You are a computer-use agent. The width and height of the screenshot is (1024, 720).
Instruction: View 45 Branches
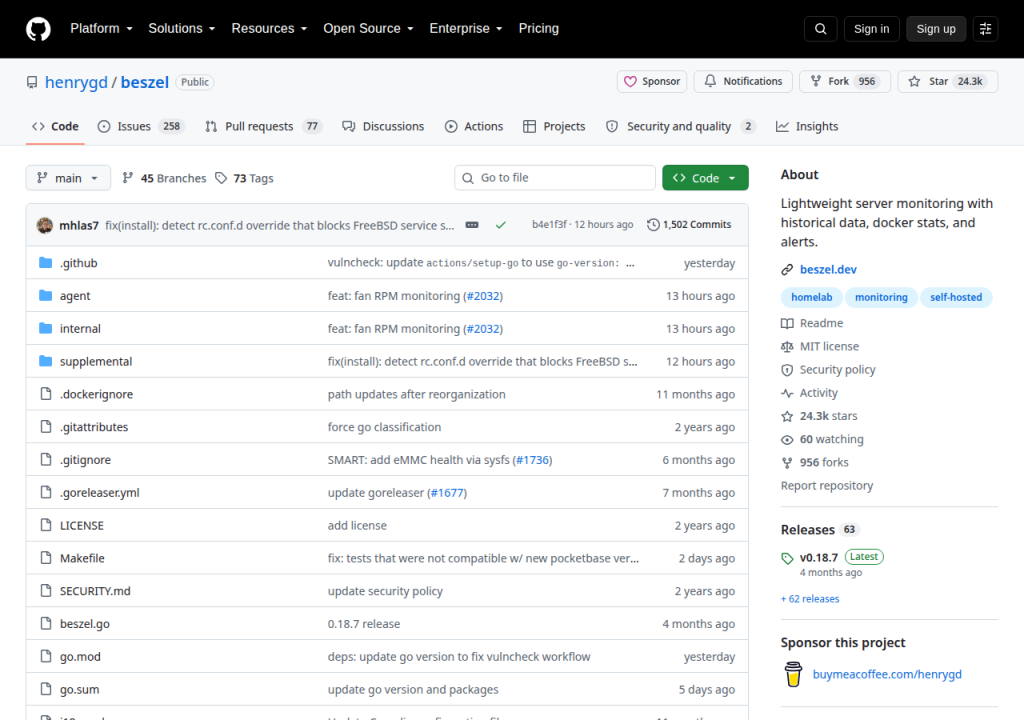click(x=165, y=178)
